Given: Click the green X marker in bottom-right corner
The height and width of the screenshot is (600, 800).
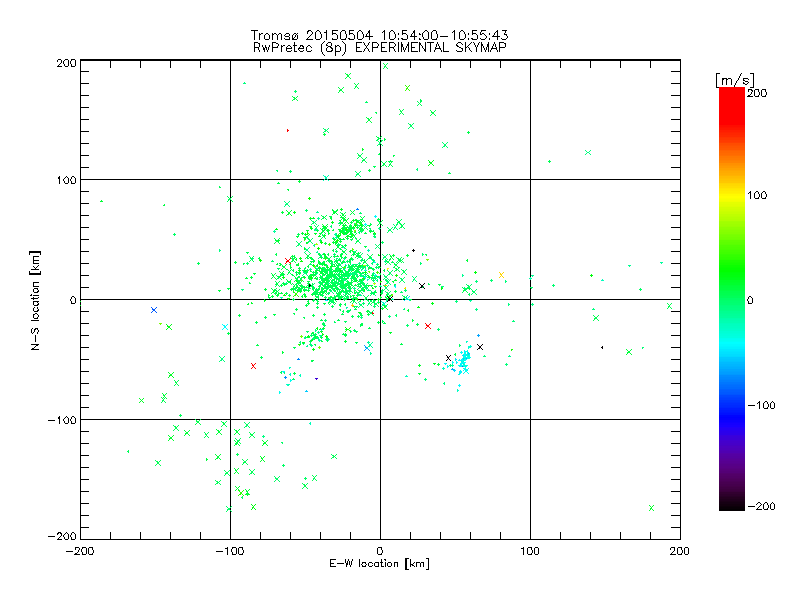Looking at the screenshot, I should [x=651, y=508].
